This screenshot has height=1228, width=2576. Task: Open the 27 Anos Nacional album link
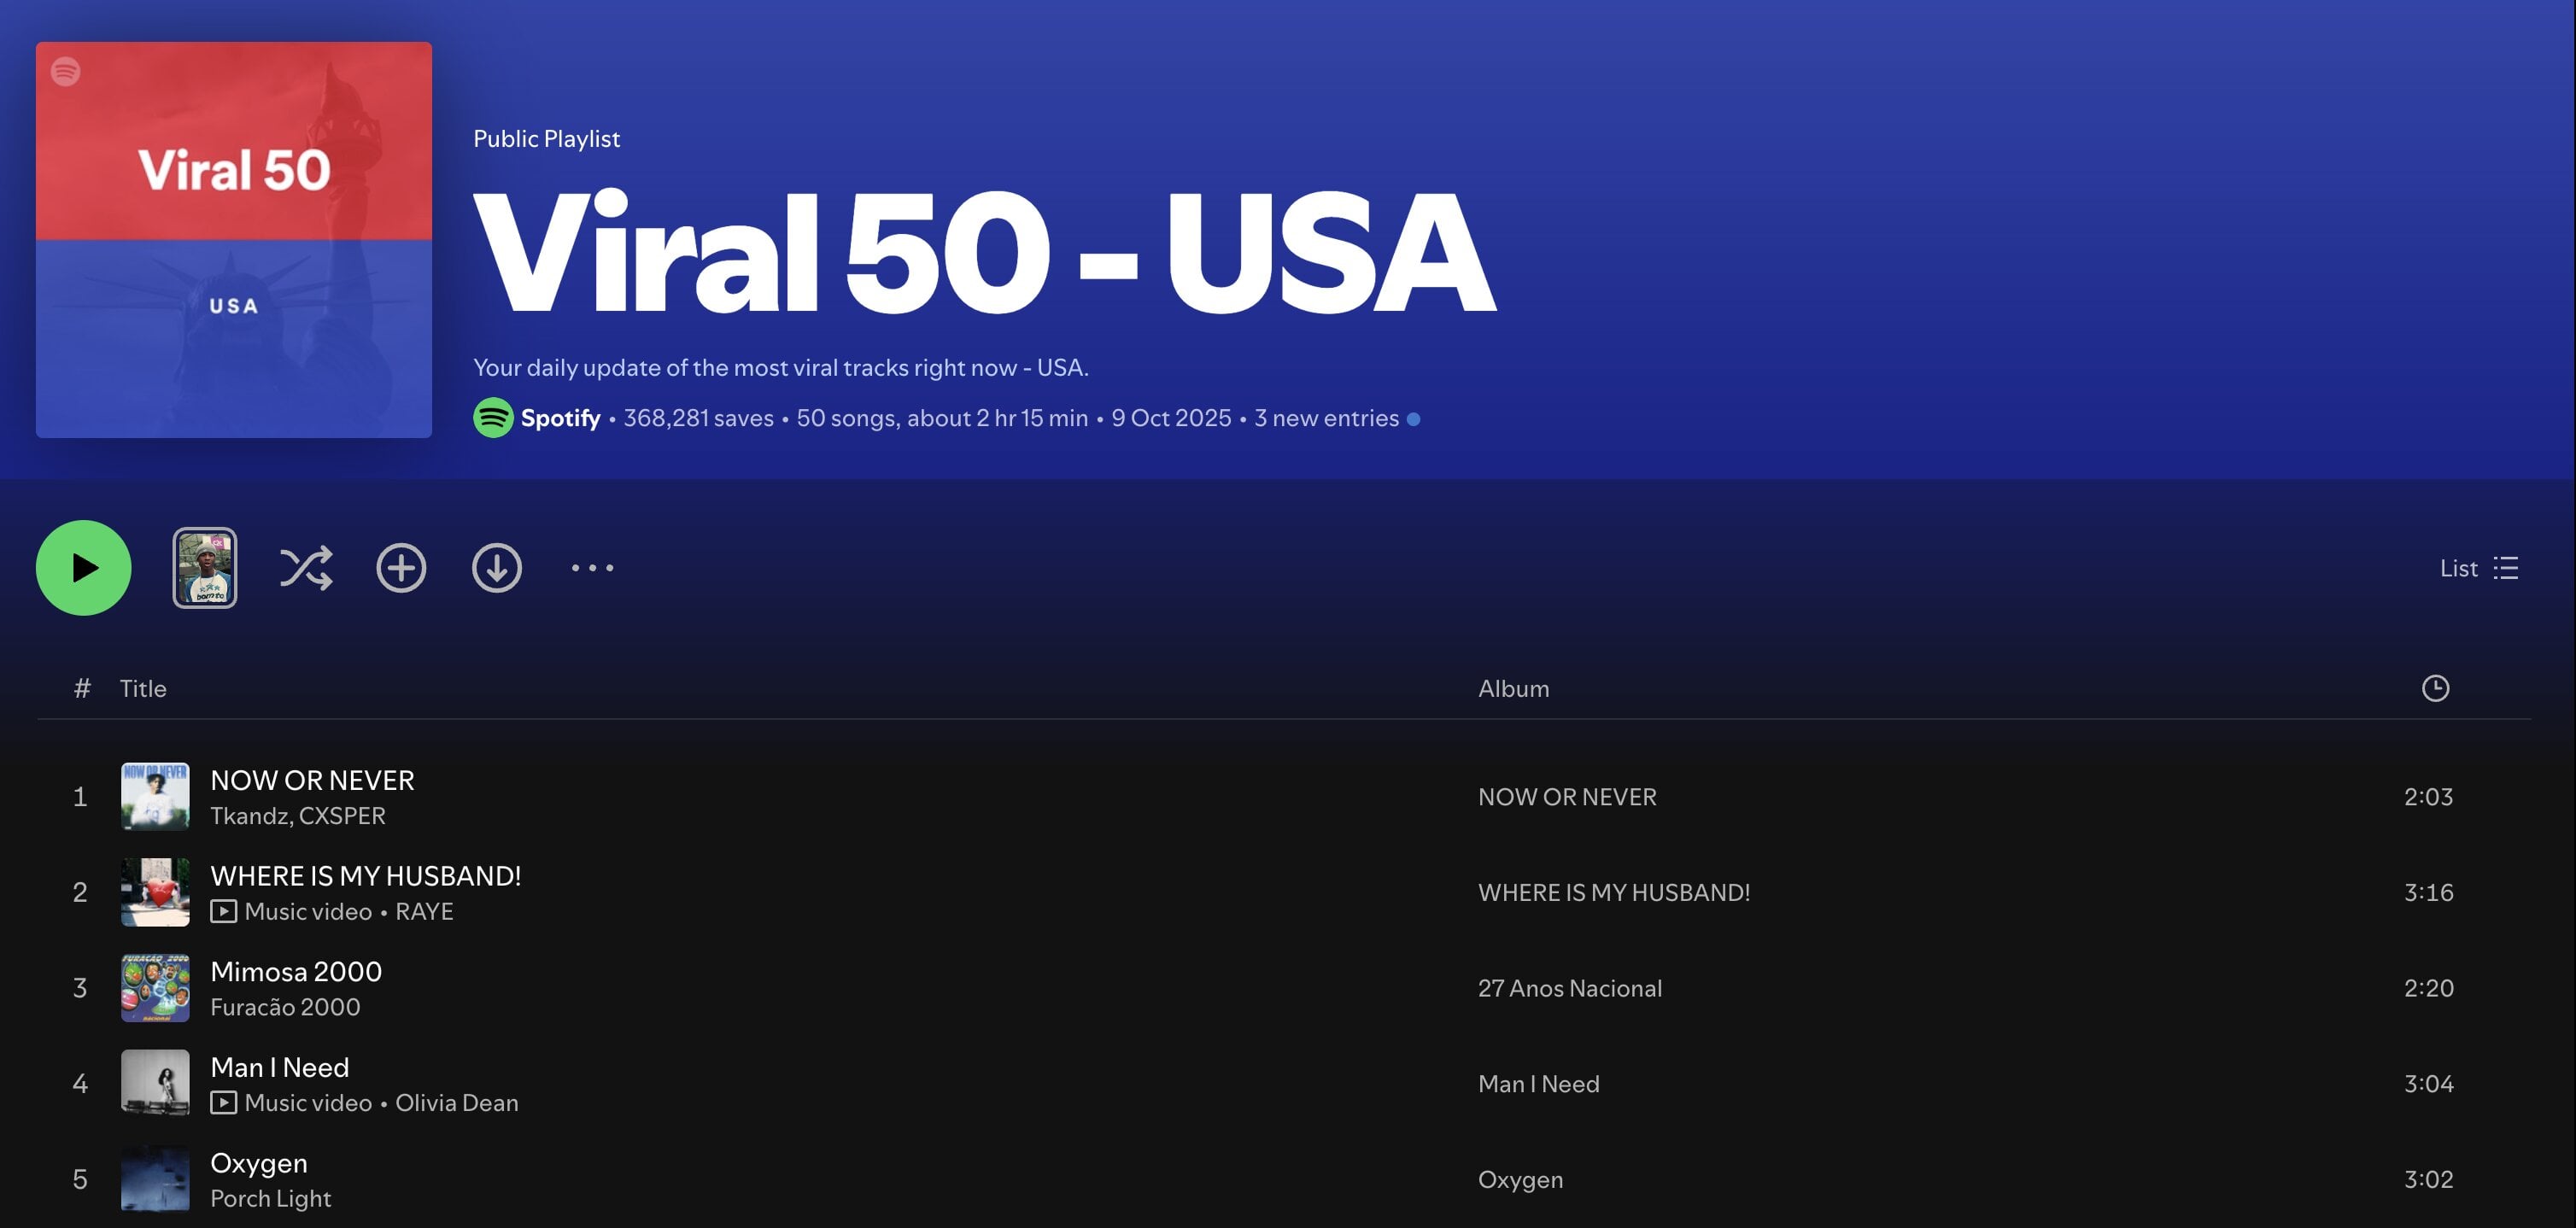[1569, 988]
